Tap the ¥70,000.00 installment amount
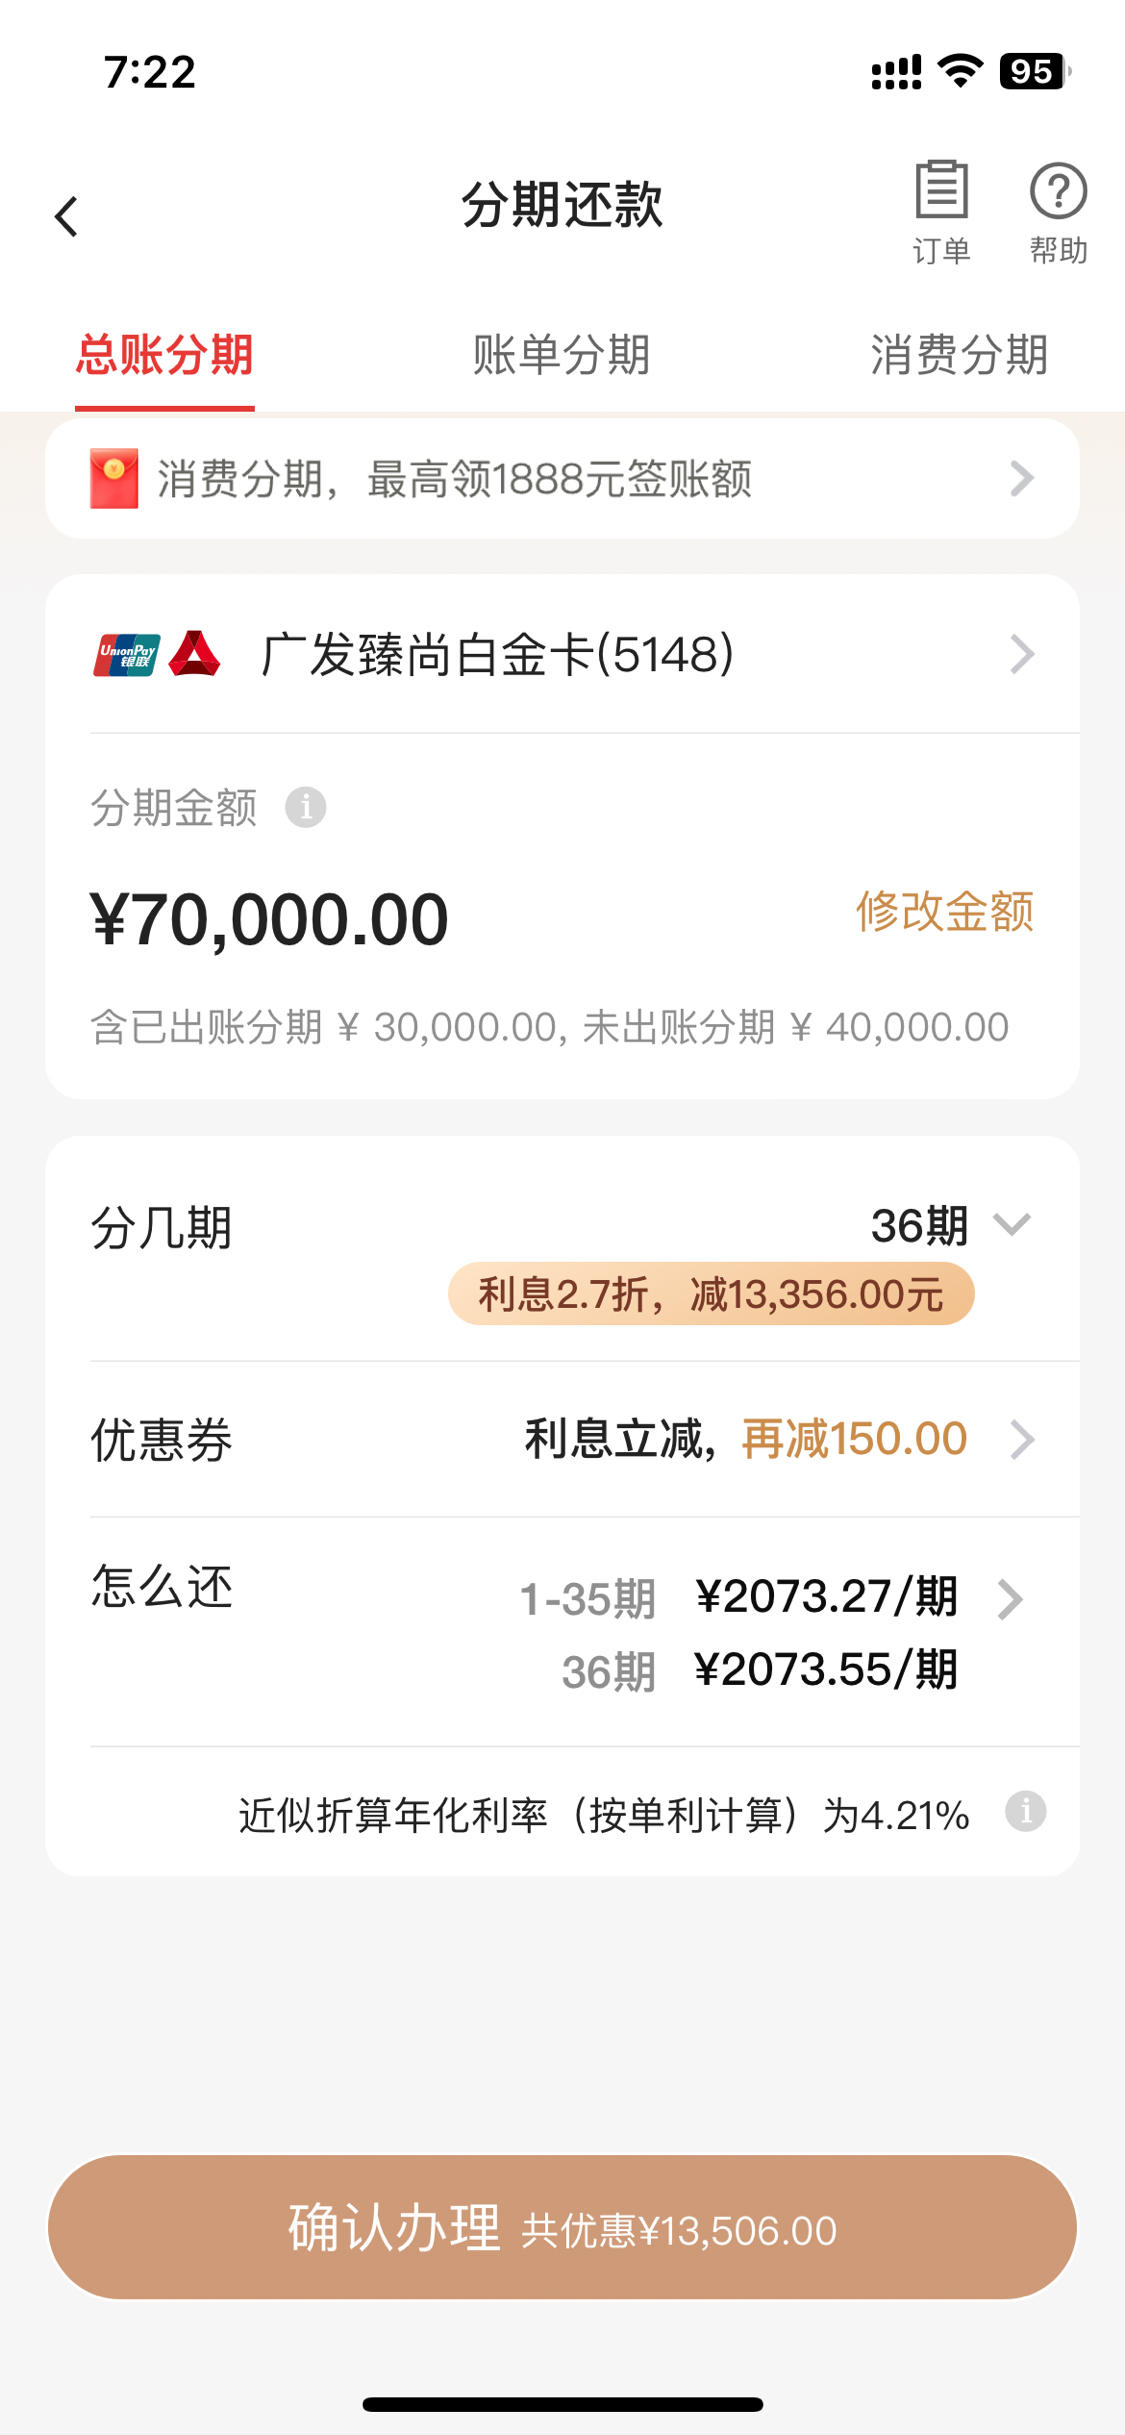The image size is (1125, 2435). pyautogui.click(x=270, y=920)
